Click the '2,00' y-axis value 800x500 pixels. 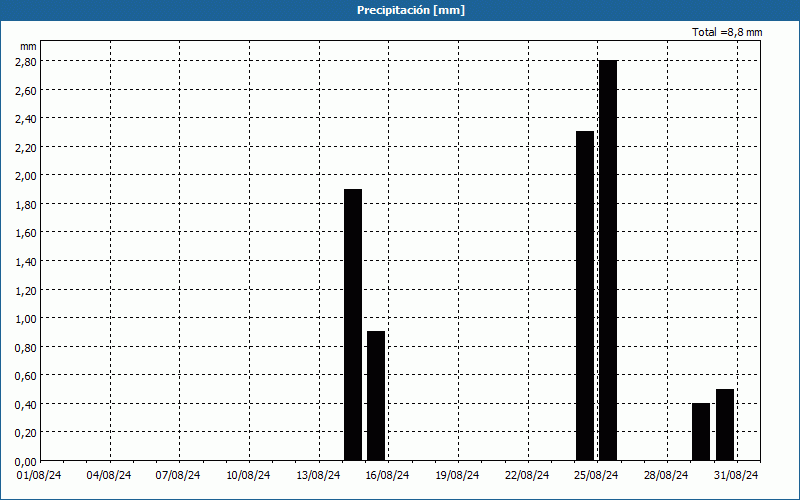26,176
